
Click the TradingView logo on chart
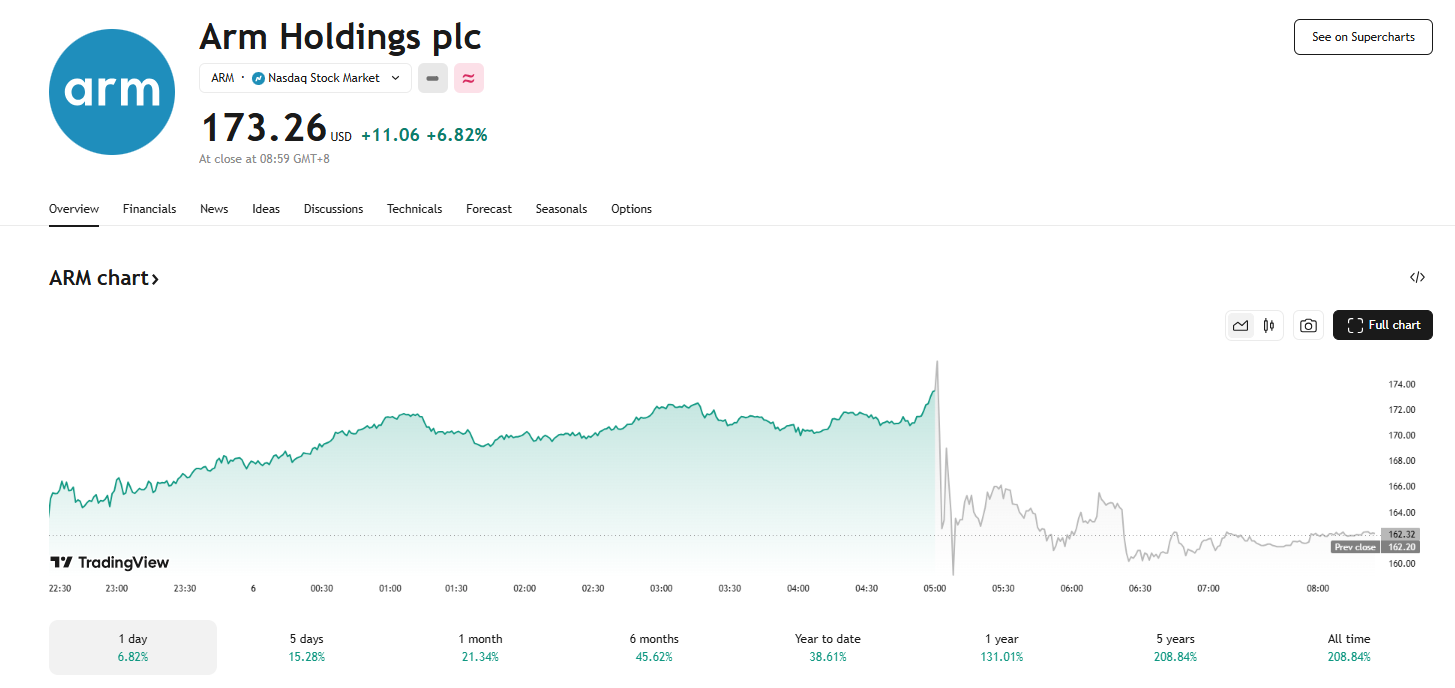click(x=110, y=563)
